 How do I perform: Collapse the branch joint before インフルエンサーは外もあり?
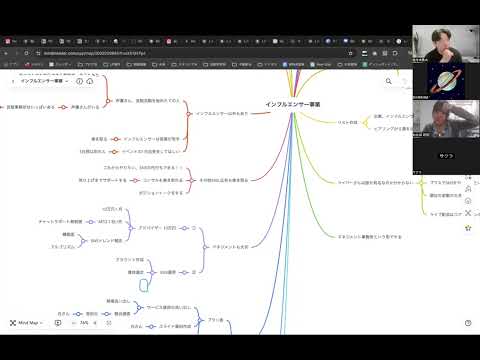188,114
